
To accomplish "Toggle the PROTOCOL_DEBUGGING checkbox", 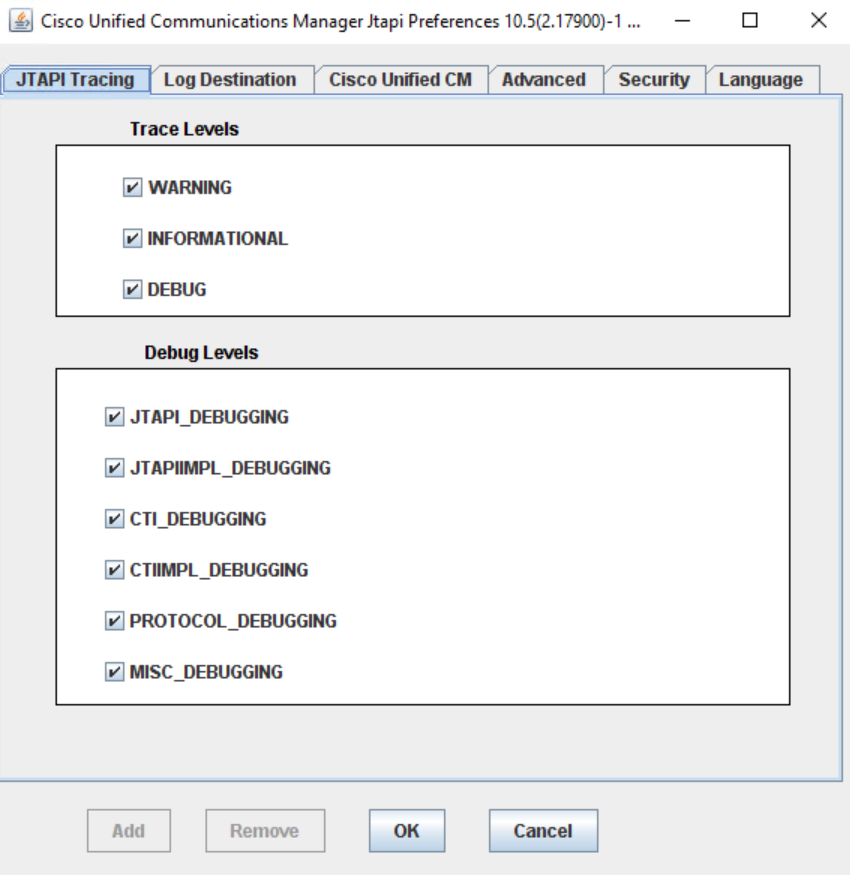I will 114,621.
